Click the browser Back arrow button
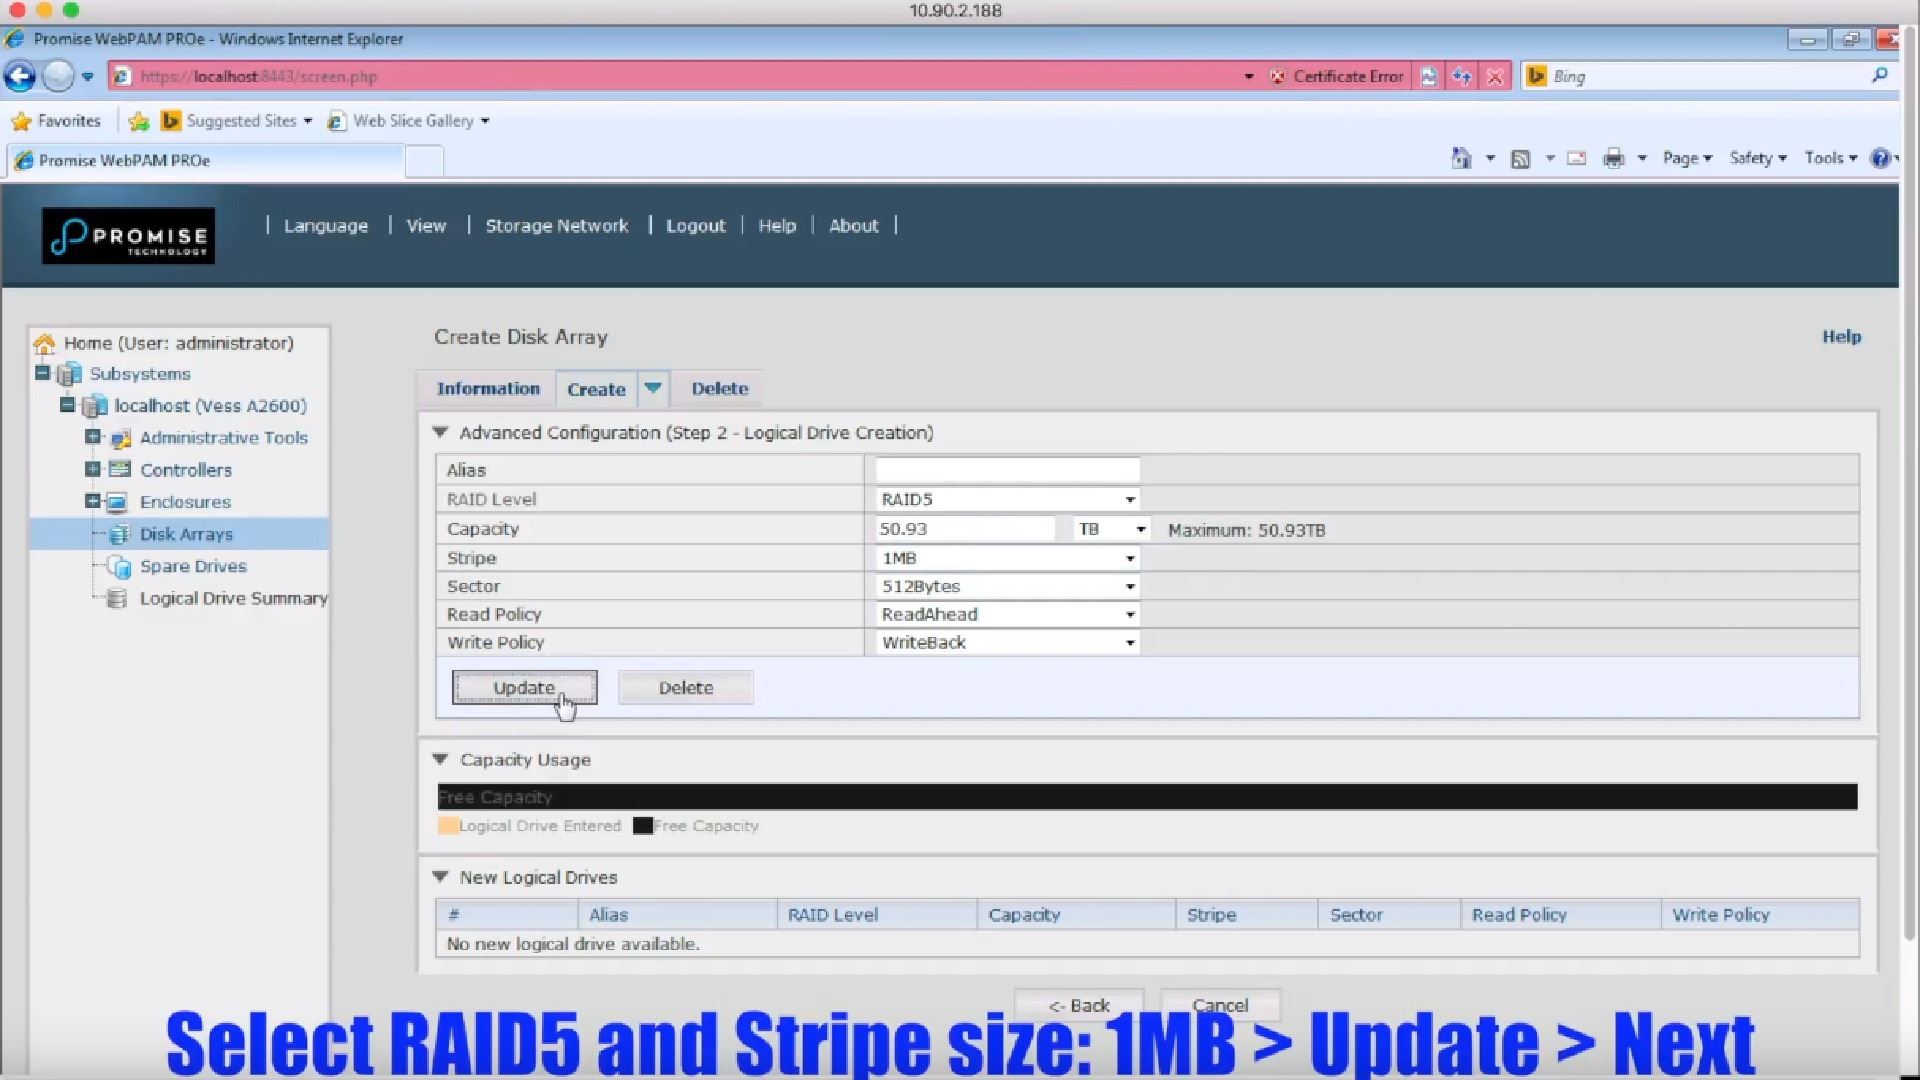The height and width of the screenshot is (1080, 1920). (x=20, y=76)
